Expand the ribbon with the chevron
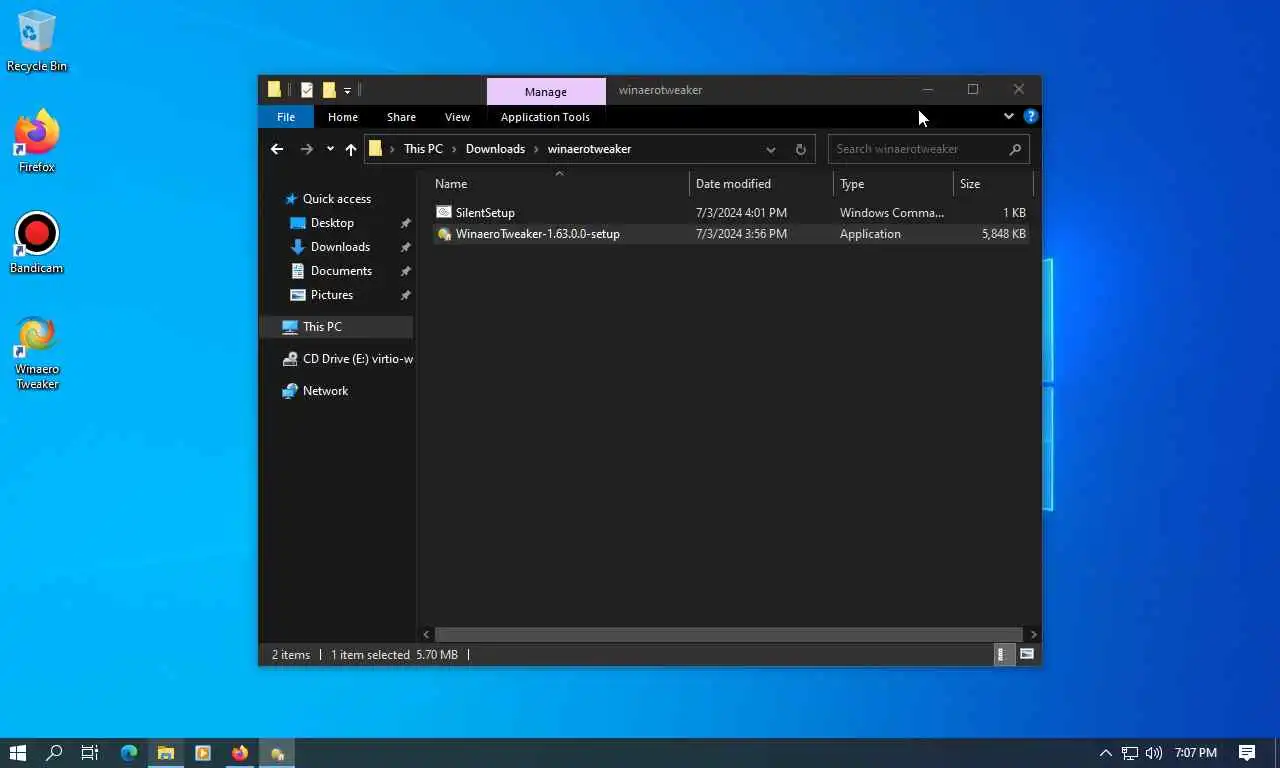 [1008, 116]
